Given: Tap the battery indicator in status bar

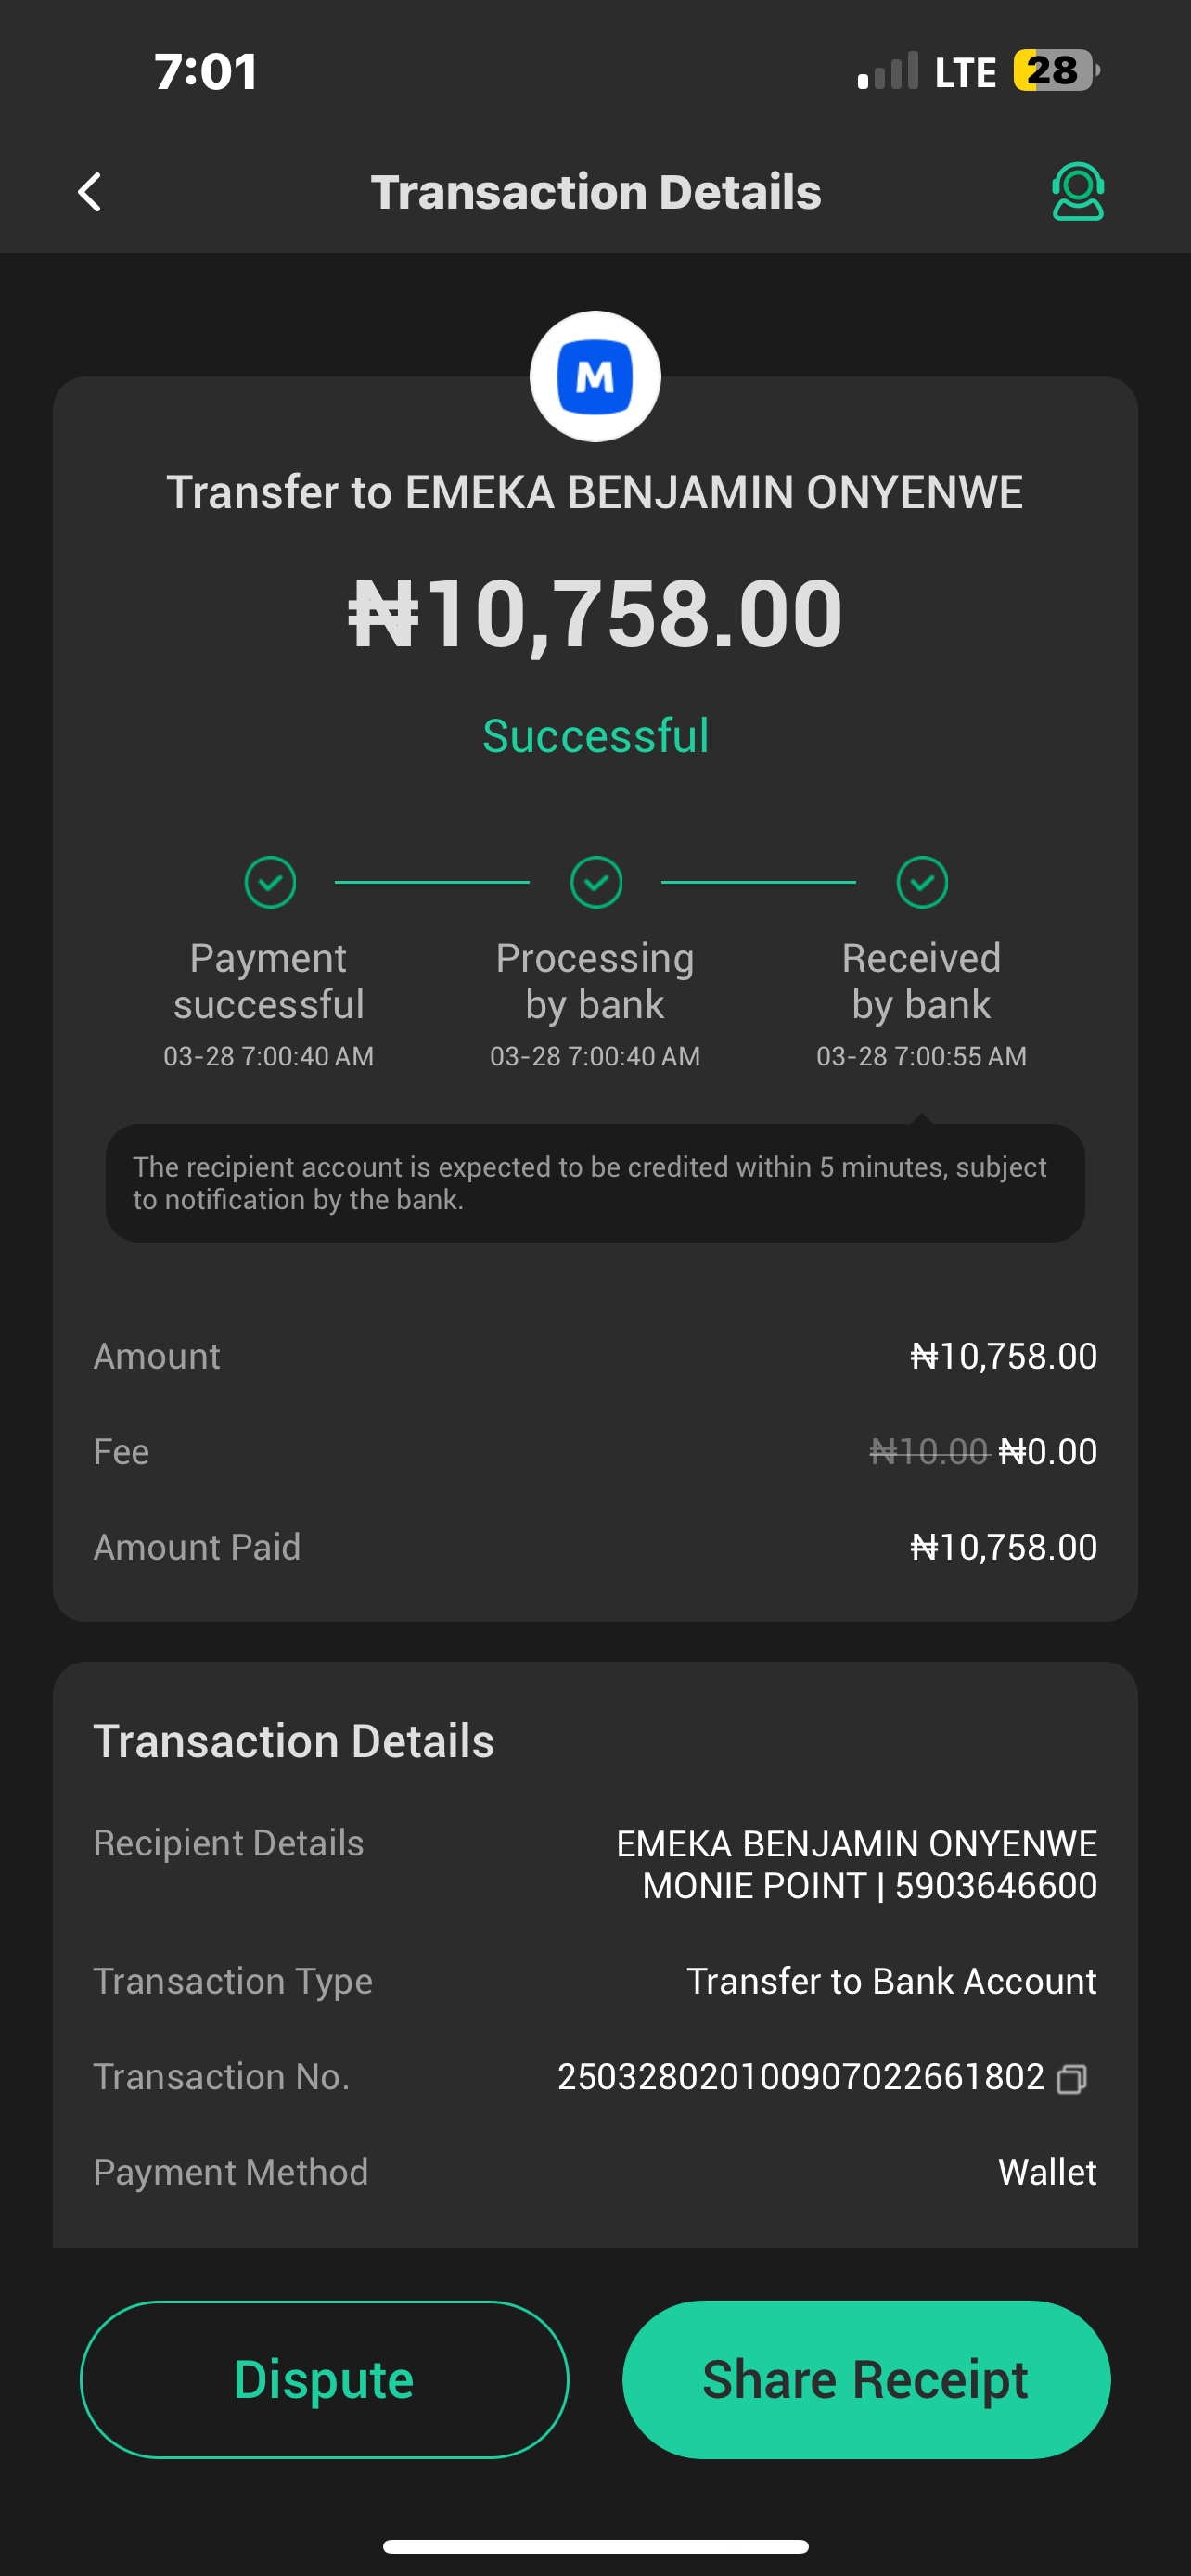Looking at the screenshot, I should click(x=1054, y=71).
